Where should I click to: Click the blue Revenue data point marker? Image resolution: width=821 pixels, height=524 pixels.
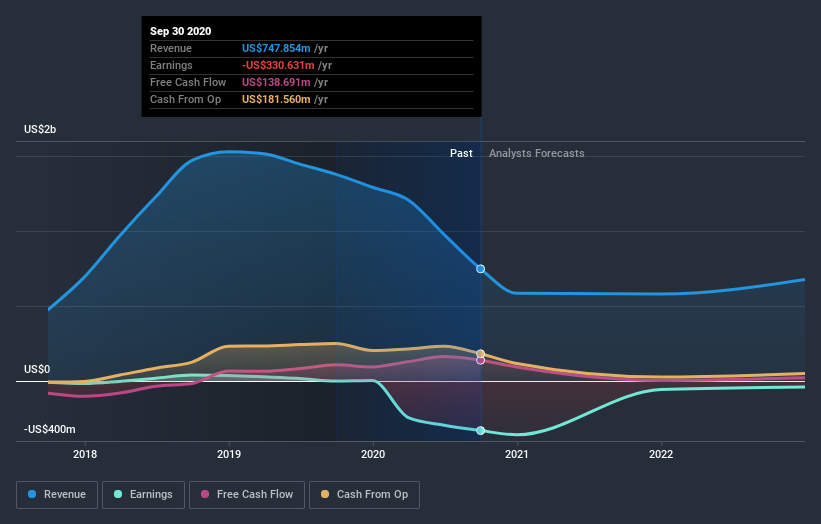[480, 269]
